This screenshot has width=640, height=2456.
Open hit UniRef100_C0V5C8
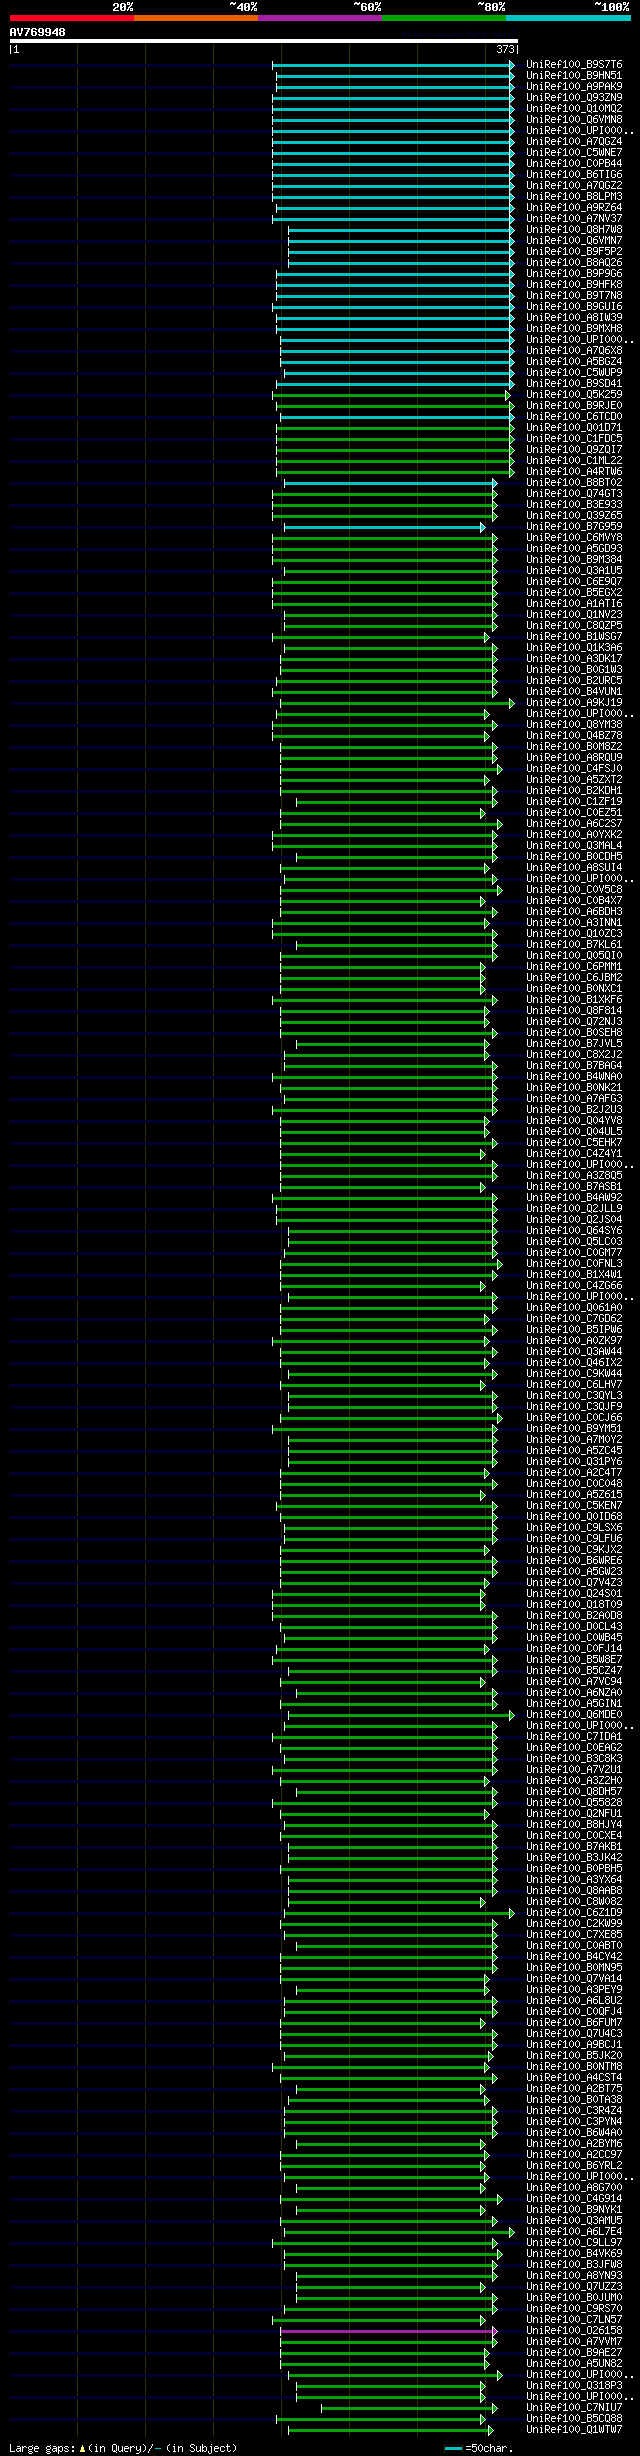pos(574,890)
